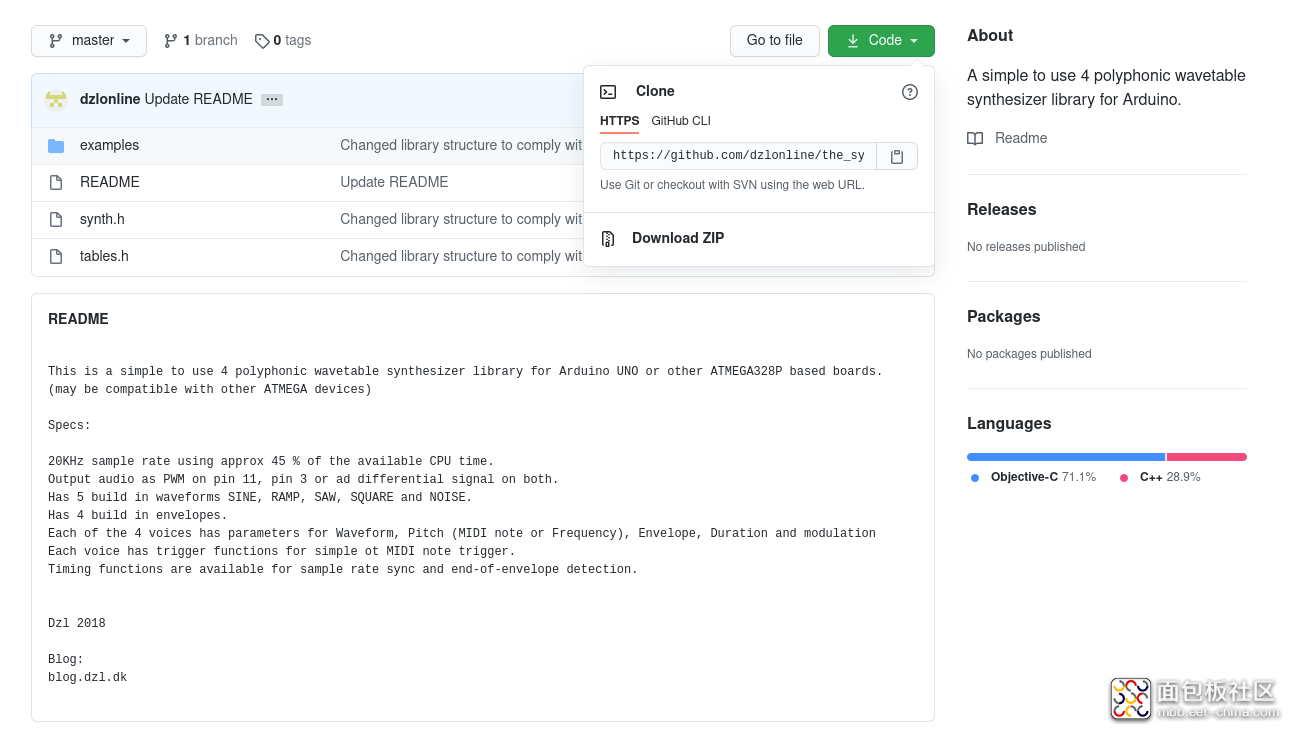Click the branch icon beside 1 branch
1289x730 pixels.
pos(171,41)
